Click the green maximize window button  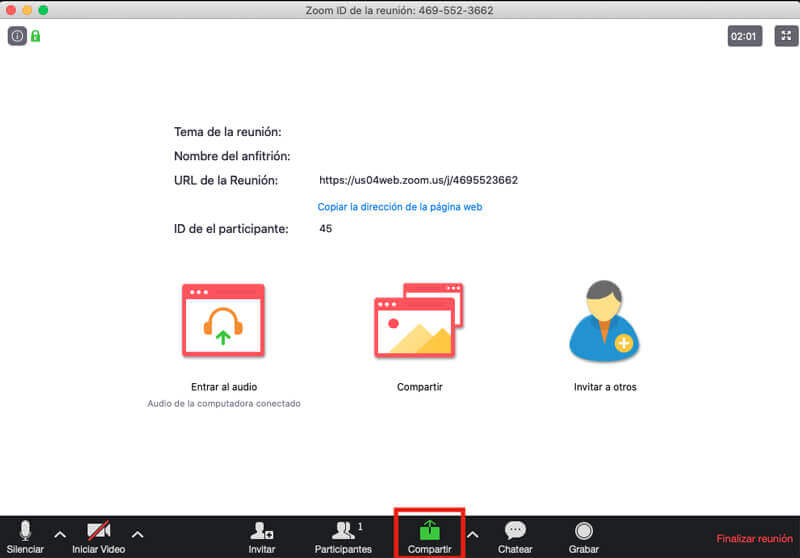[x=43, y=10]
